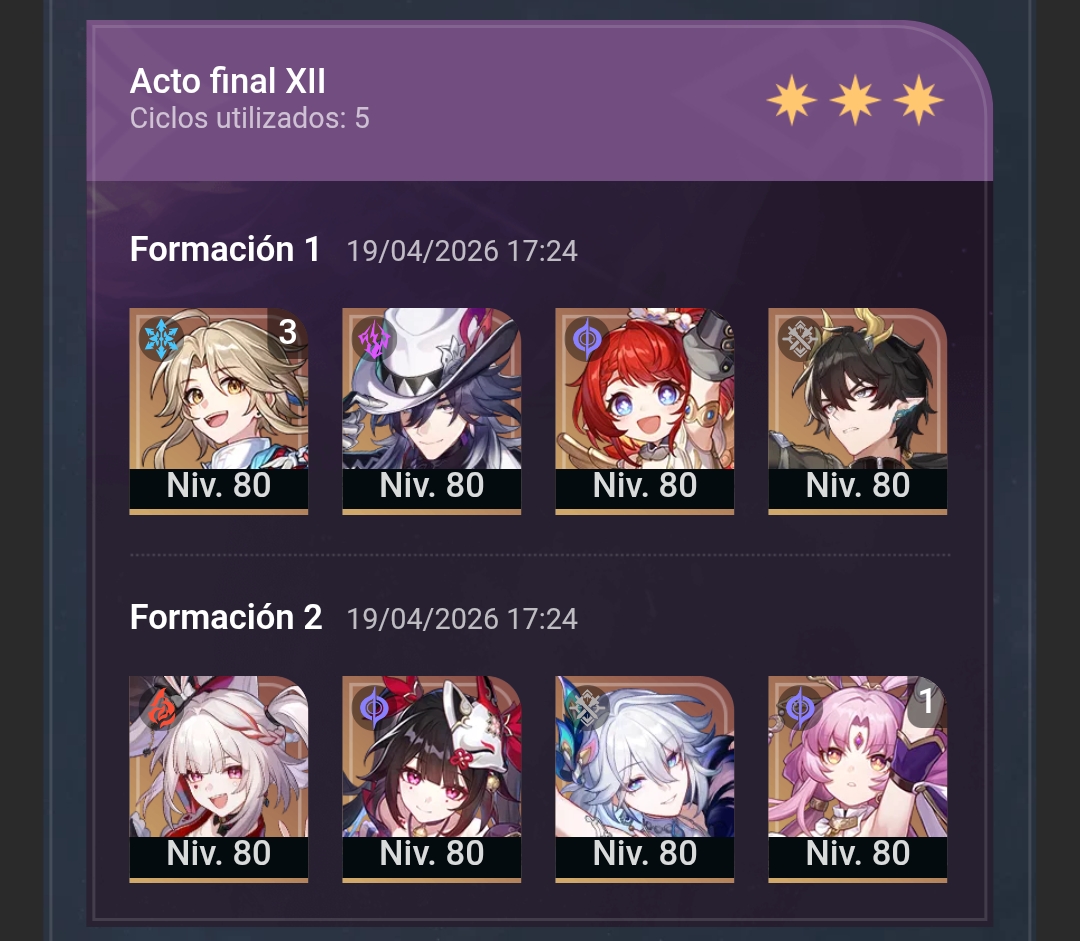Click the Acto final XII title
This screenshot has width=1080, height=941.
tap(228, 81)
